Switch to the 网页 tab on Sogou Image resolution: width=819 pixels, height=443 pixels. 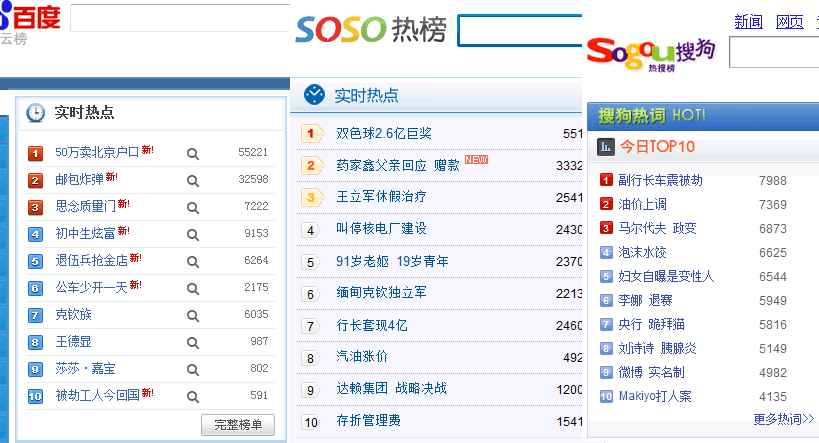[789, 22]
